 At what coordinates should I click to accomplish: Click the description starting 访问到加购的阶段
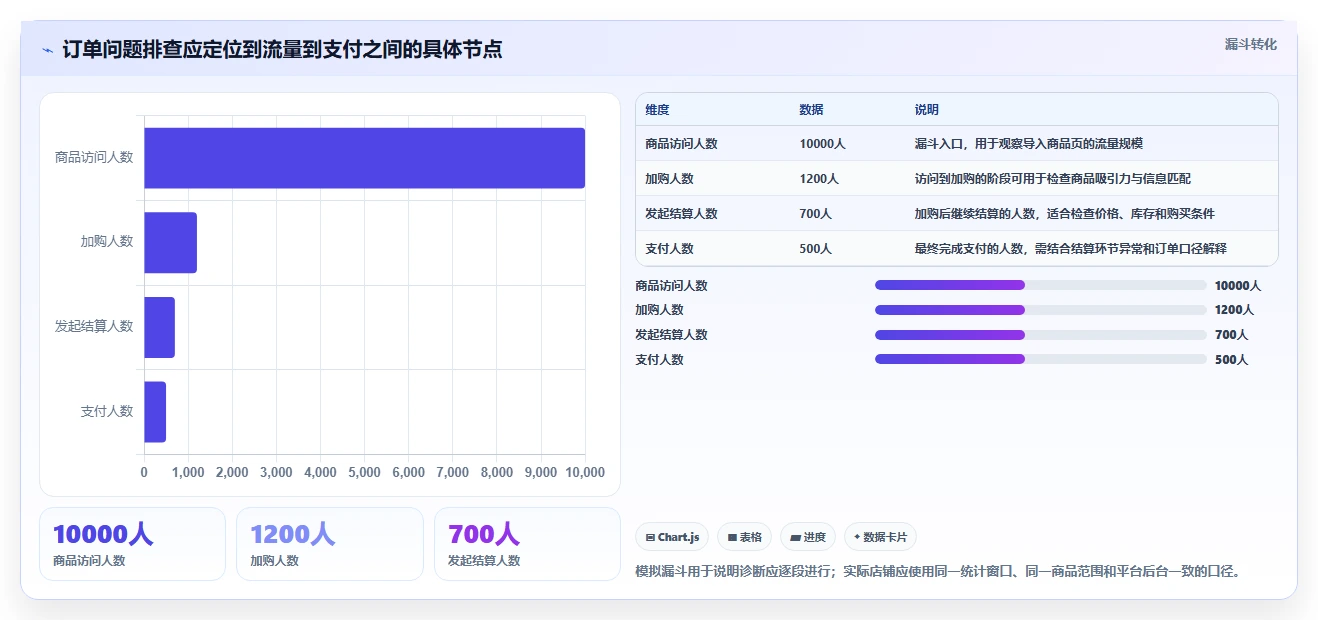click(1052, 179)
